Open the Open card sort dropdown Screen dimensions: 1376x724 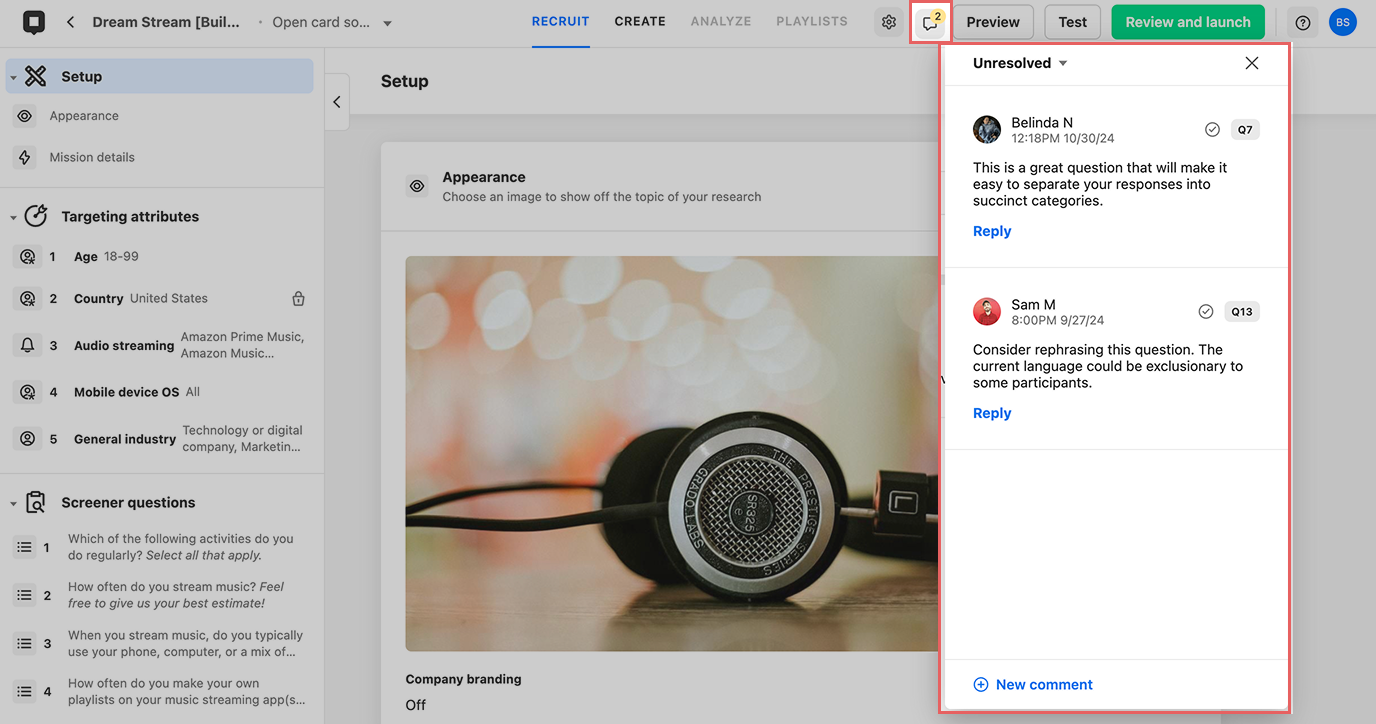pos(330,22)
